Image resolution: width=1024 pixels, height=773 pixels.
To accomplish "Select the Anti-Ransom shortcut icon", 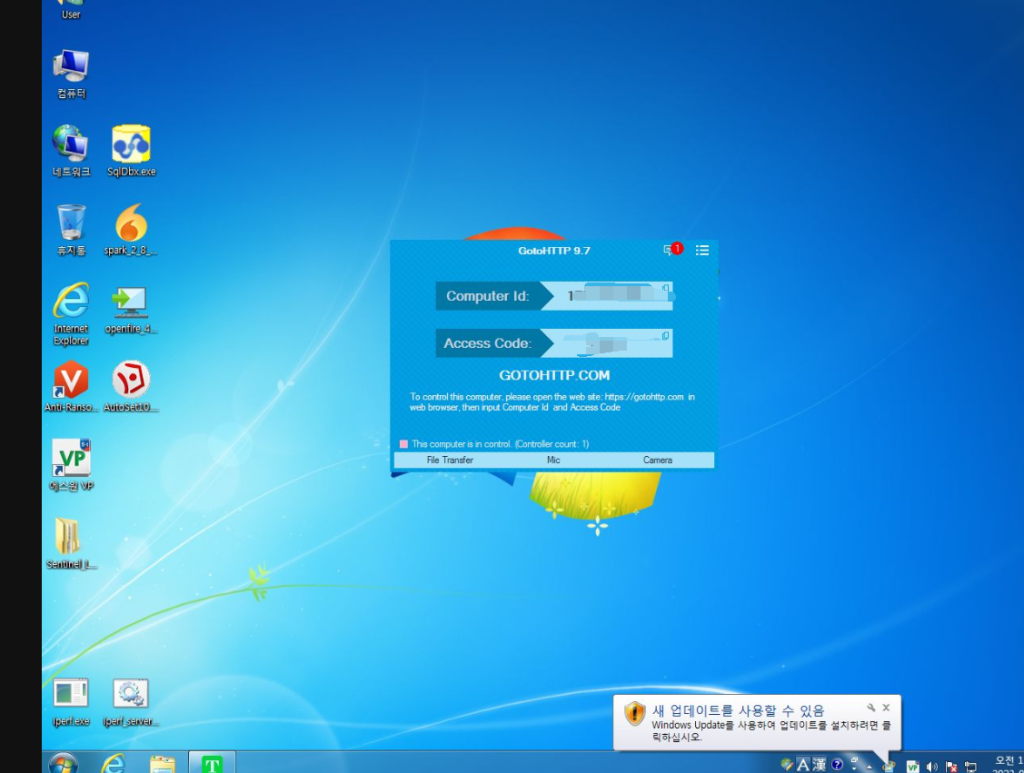I will 71,386.
